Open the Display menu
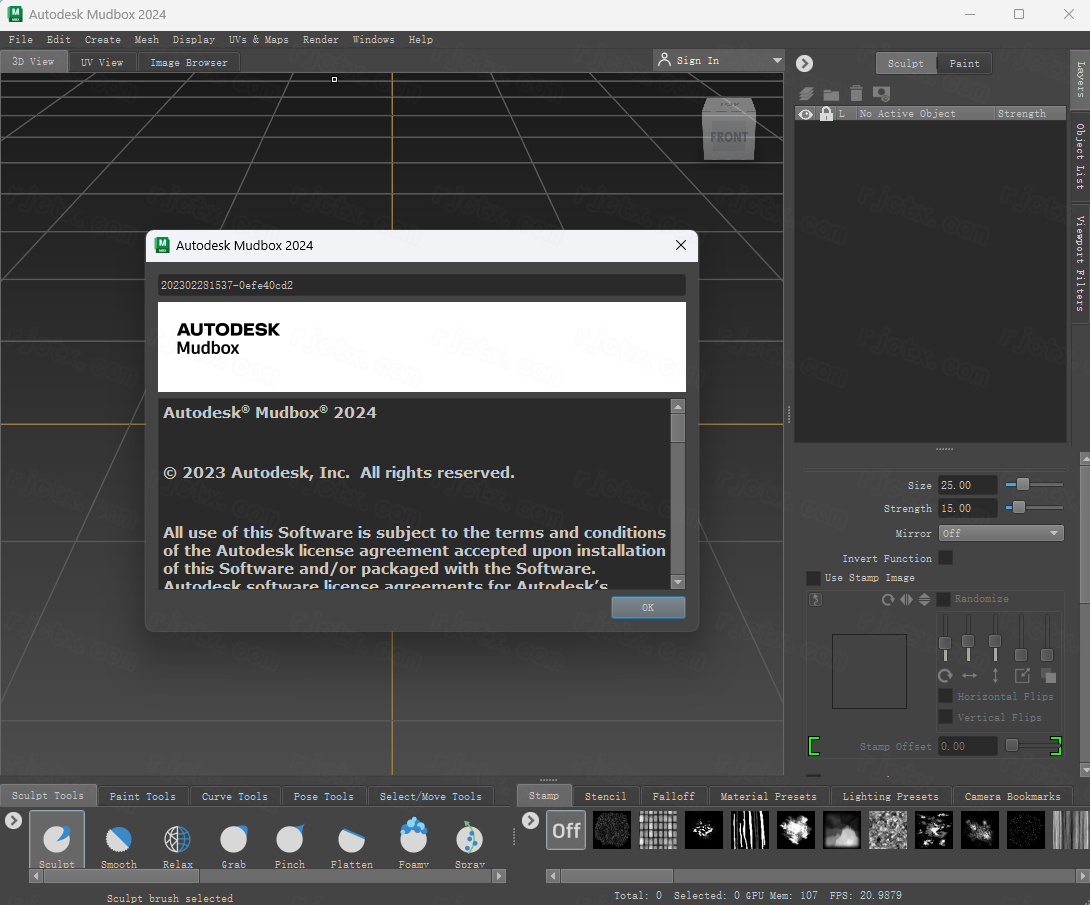This screenshot has width=1090, height=905. [x=193, y=39]
